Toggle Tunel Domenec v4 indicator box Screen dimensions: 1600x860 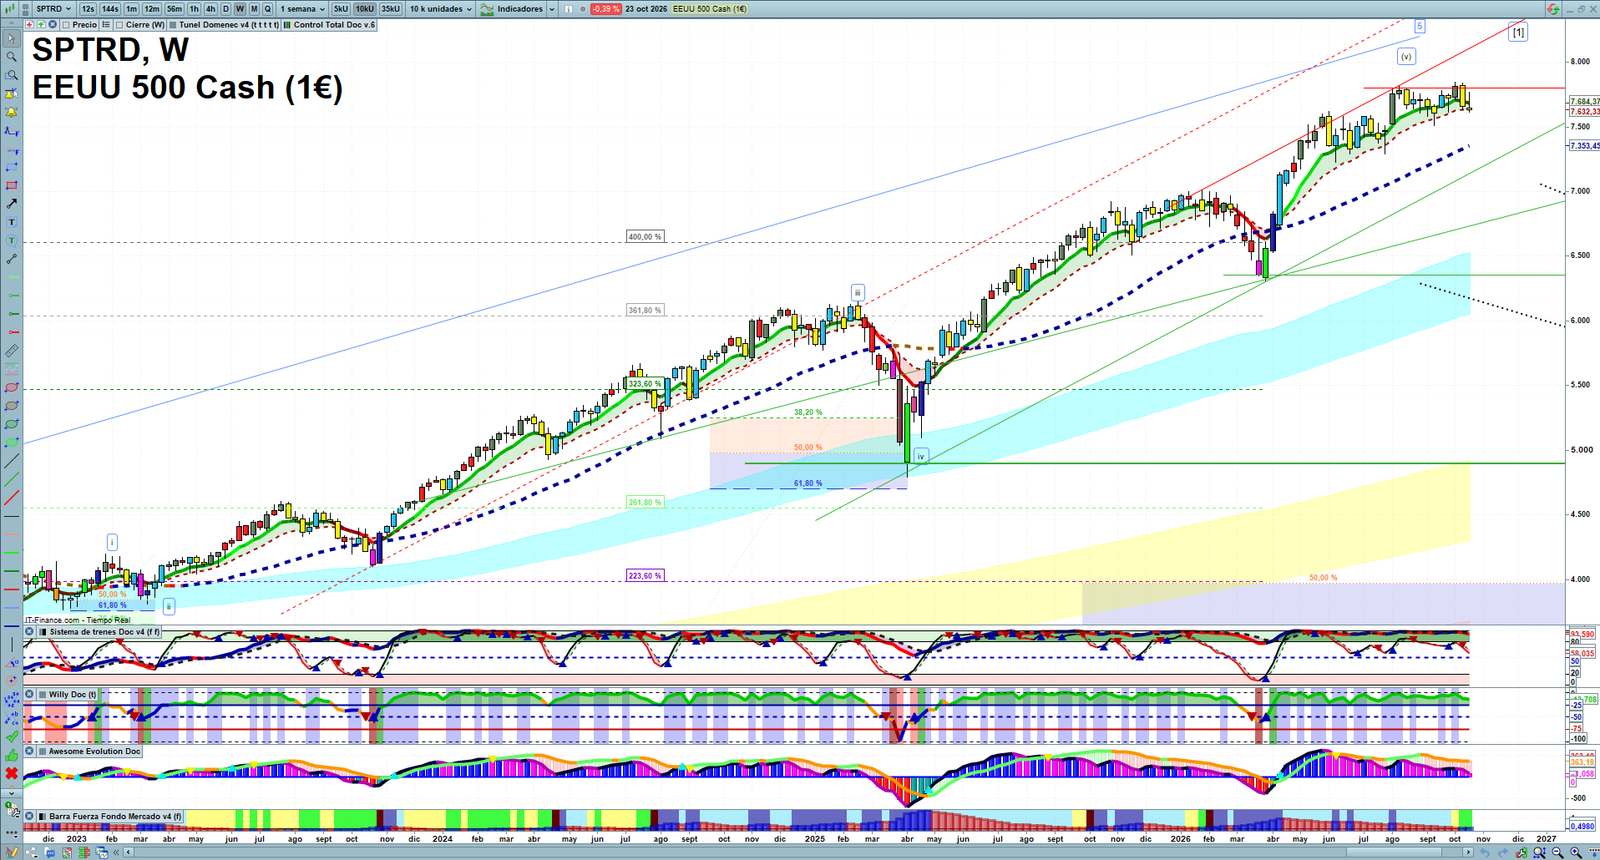pos(173,25)
